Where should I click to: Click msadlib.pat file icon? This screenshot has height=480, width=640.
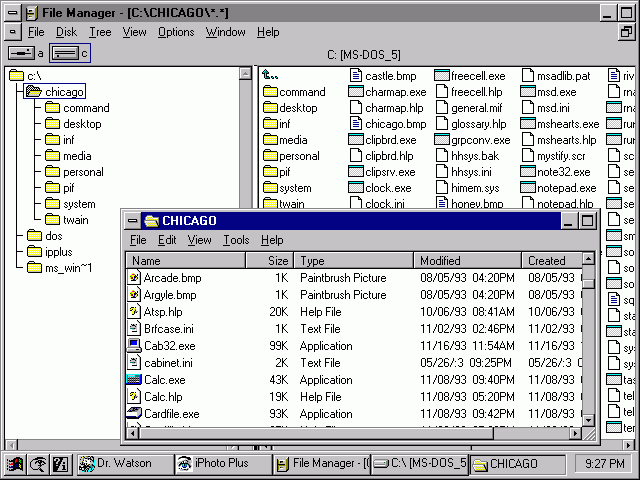click(x=528, y=76)
